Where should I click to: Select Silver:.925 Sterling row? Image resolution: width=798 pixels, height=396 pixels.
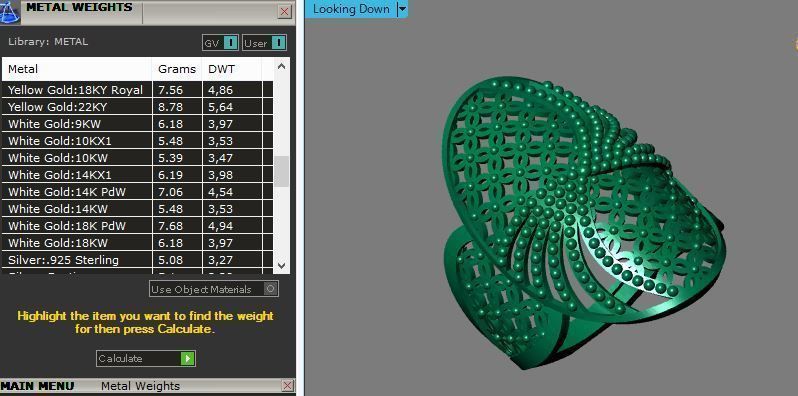point(137,260)
